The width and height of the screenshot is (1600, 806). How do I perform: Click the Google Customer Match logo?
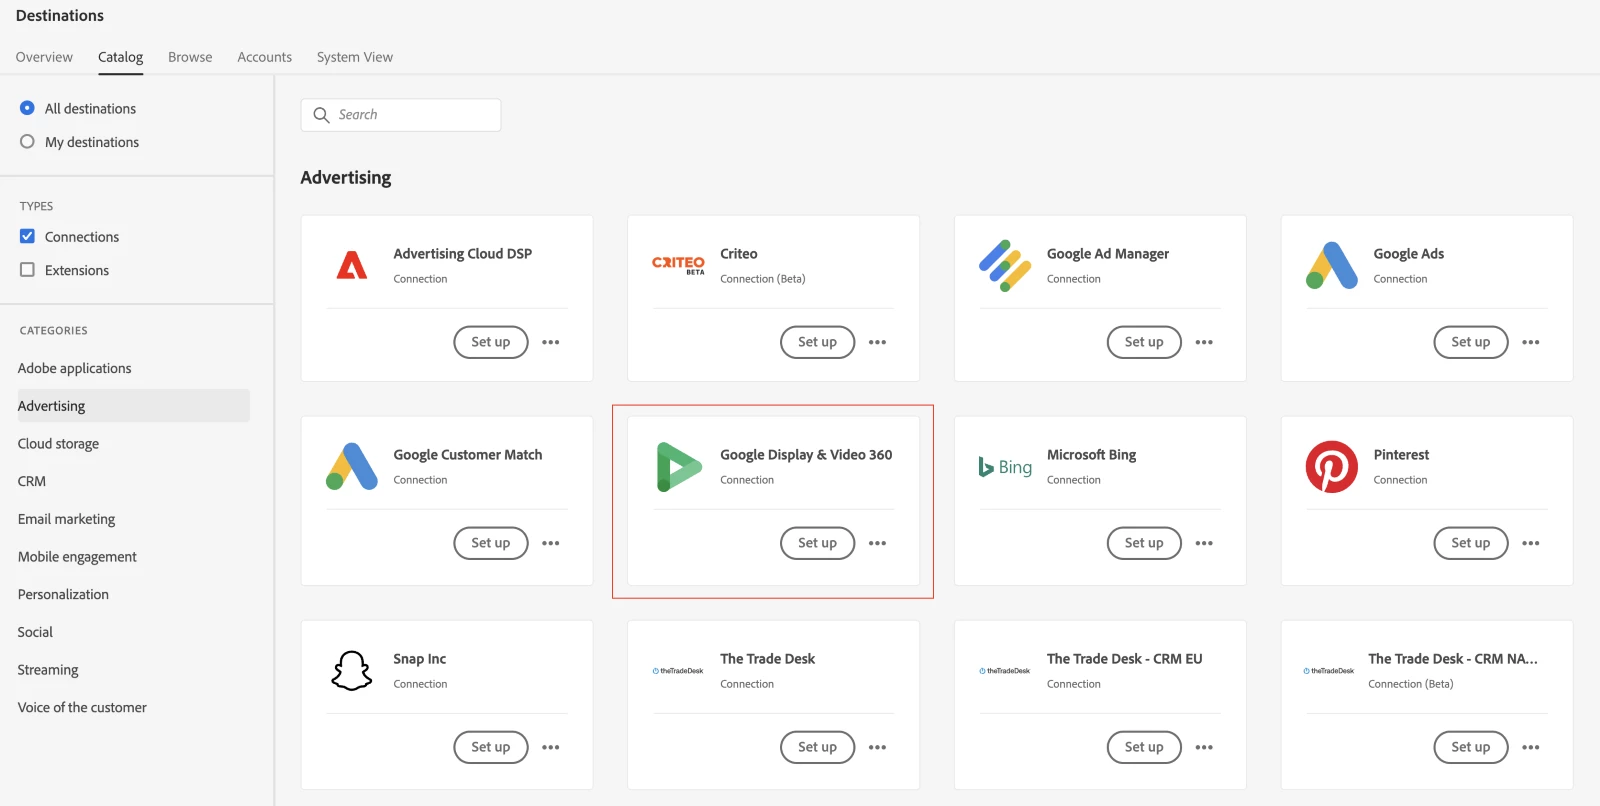tap(351, 466)
